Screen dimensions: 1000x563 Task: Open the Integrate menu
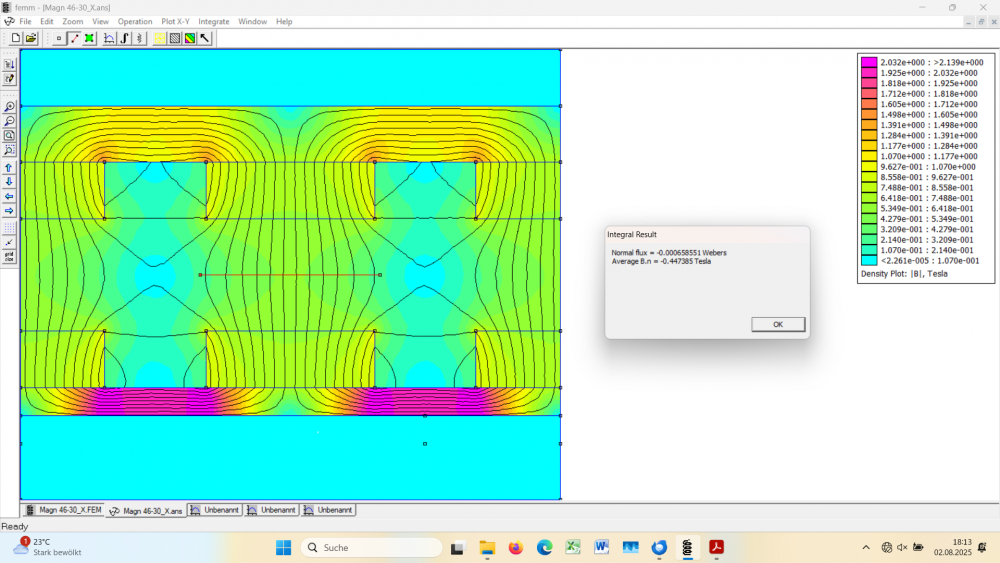213,21
